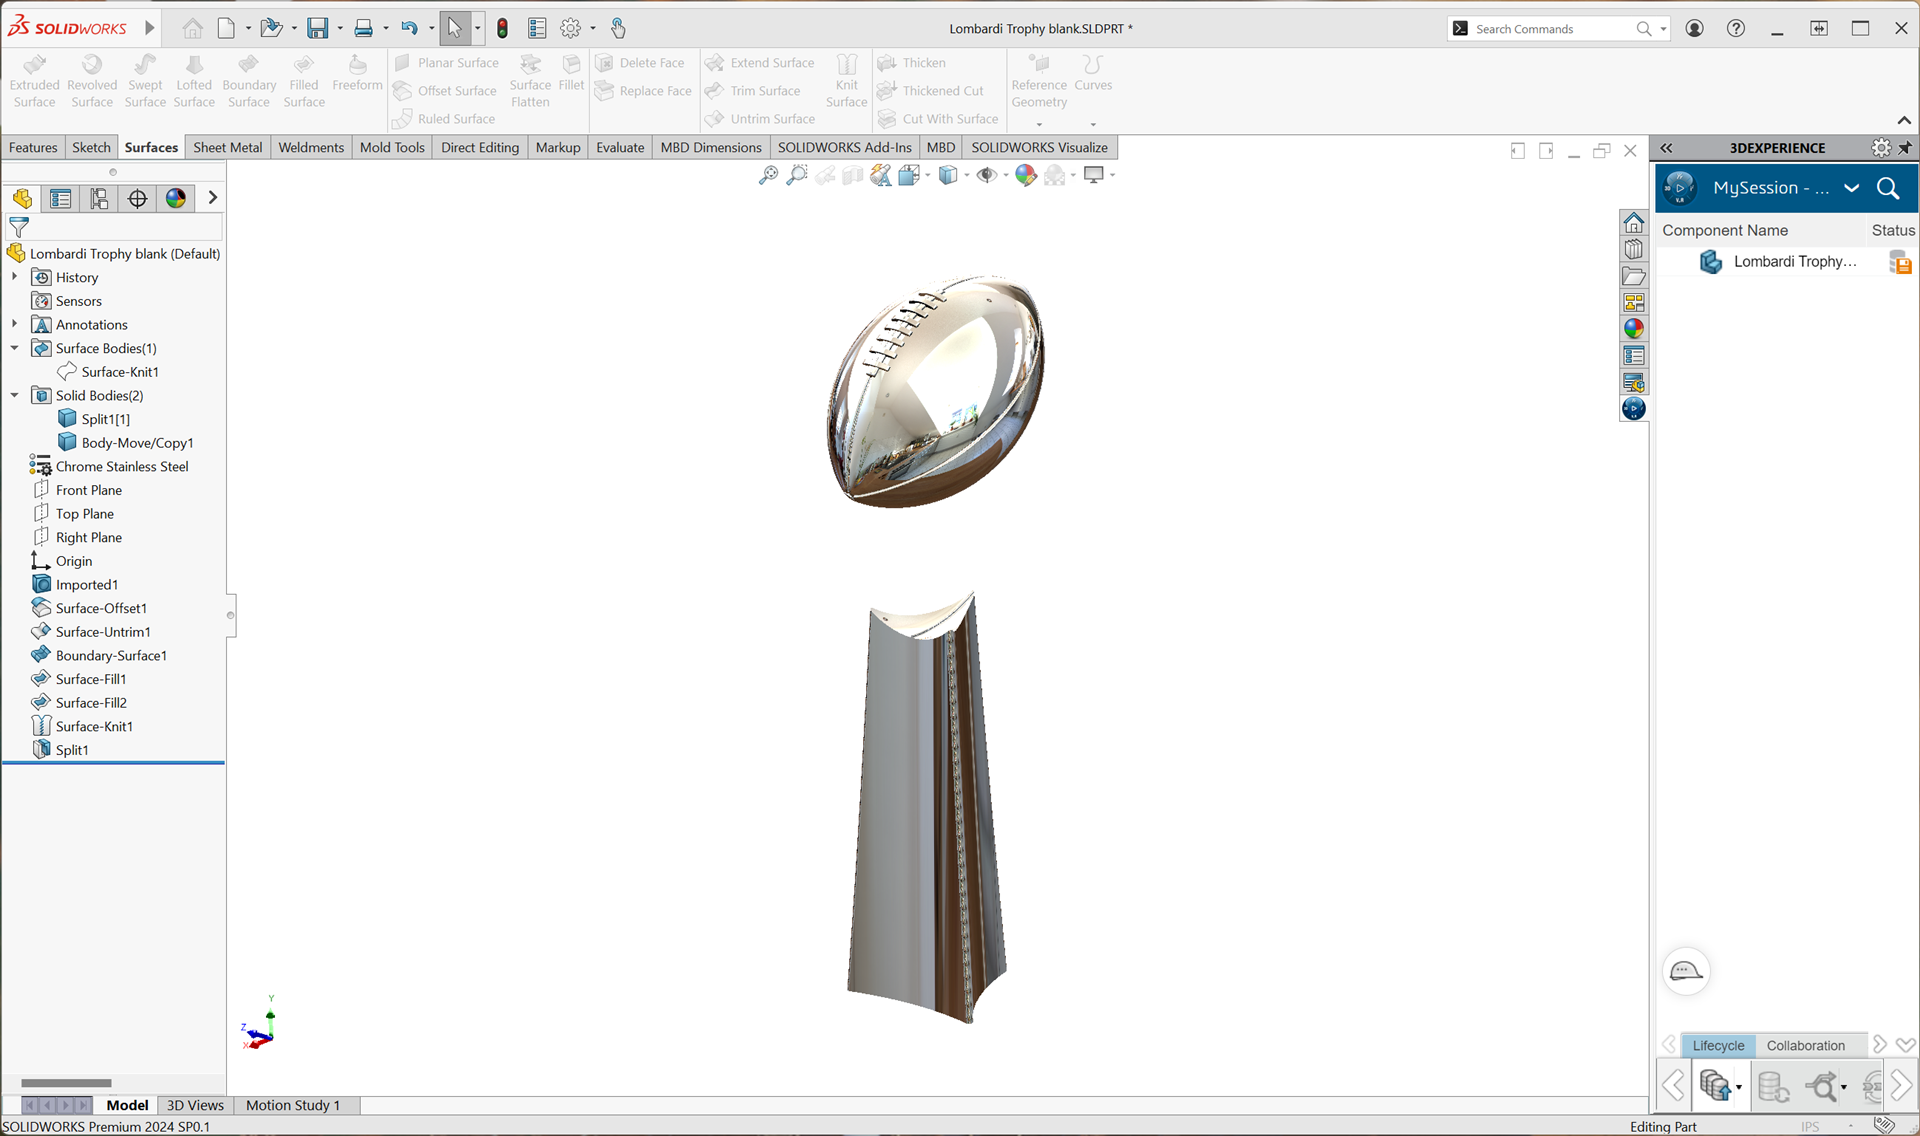Click the Save icon in toolbar
1920x1136 pixels.
pyautogui.click(x=317, y=28)
